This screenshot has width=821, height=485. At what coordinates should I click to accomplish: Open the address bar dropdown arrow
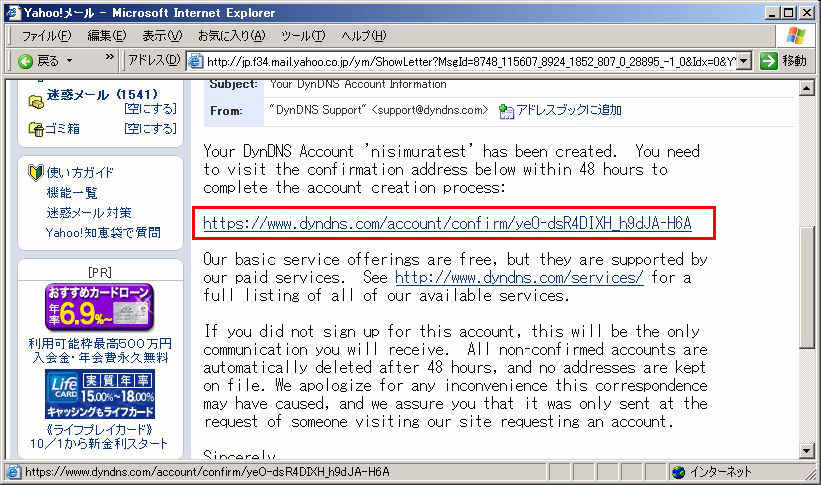(745, 61)
